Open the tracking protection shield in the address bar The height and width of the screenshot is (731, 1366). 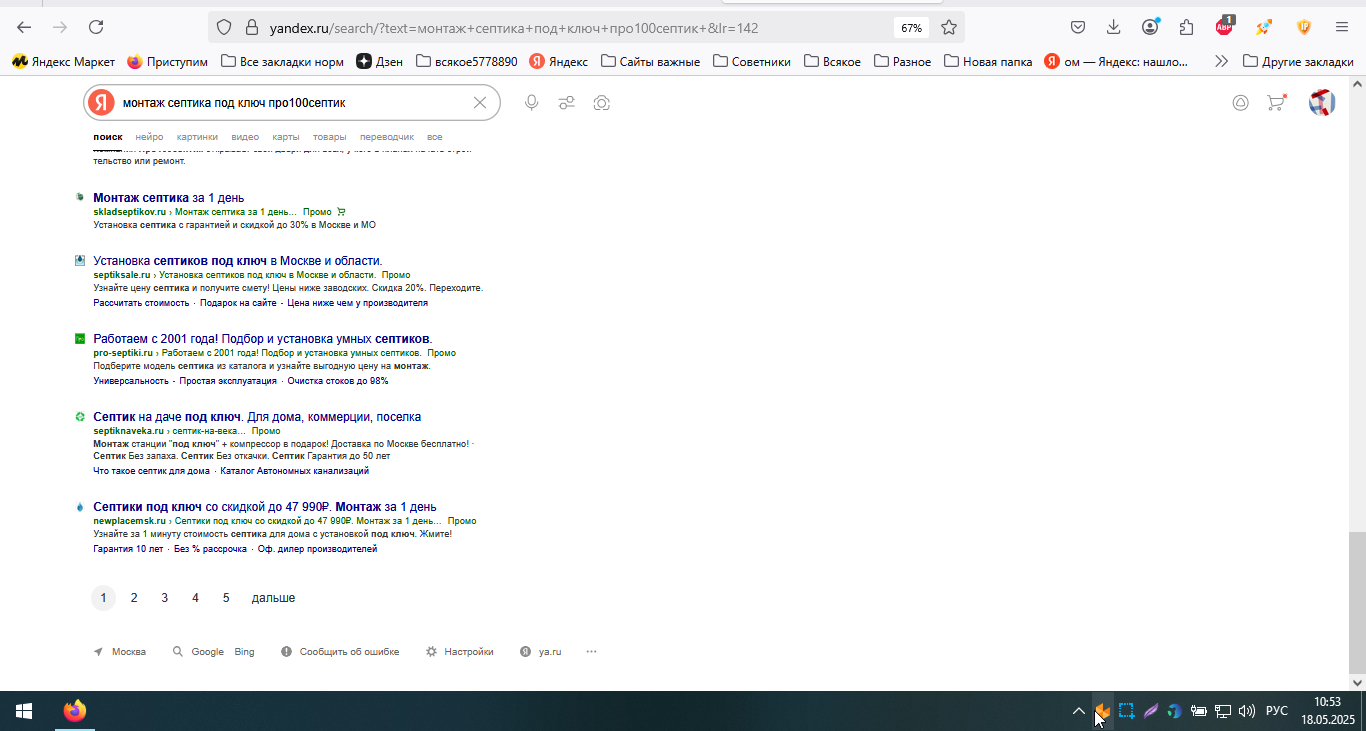tap(224, 27)
